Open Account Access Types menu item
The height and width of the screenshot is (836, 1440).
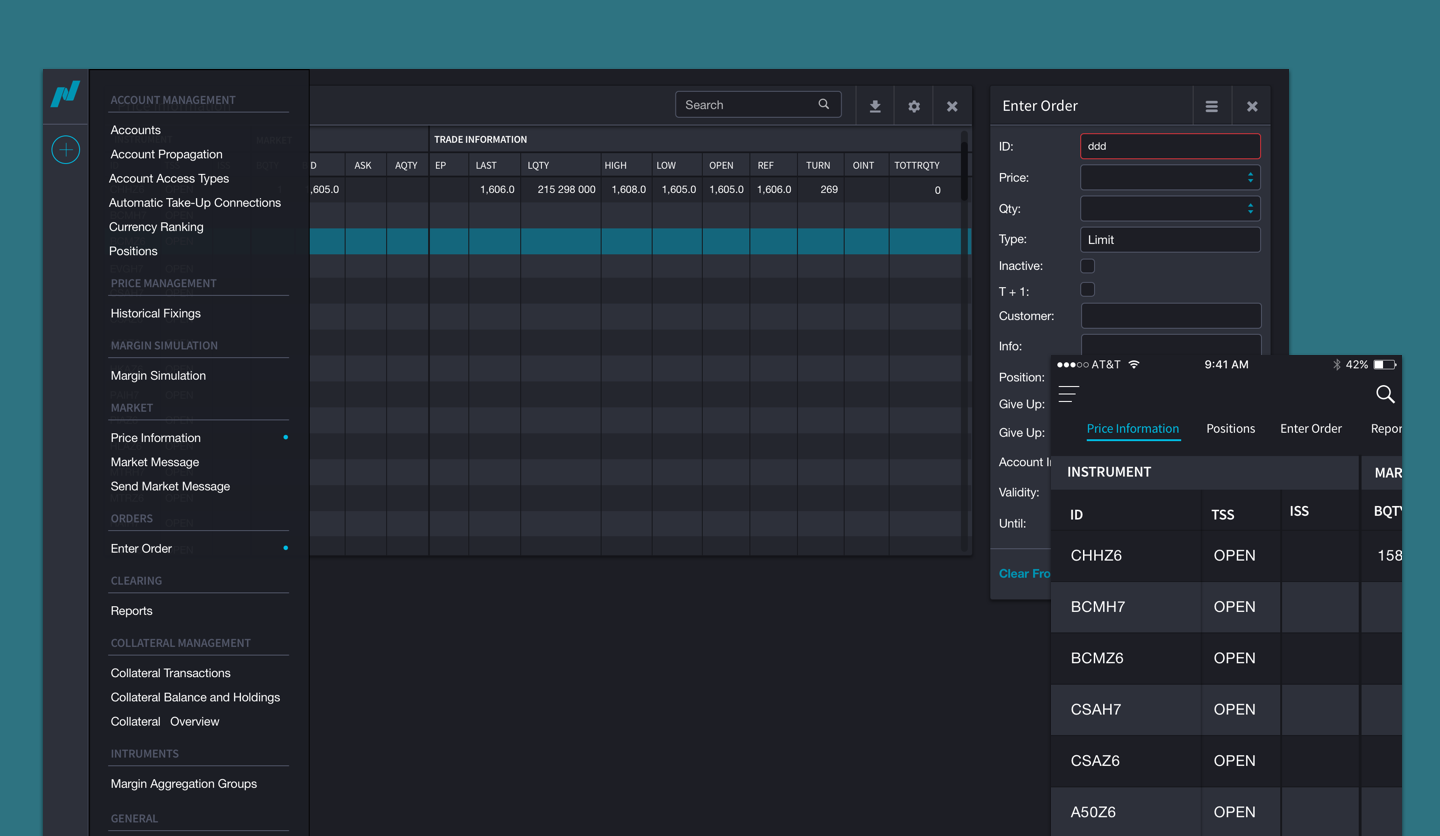coord(169,178)
